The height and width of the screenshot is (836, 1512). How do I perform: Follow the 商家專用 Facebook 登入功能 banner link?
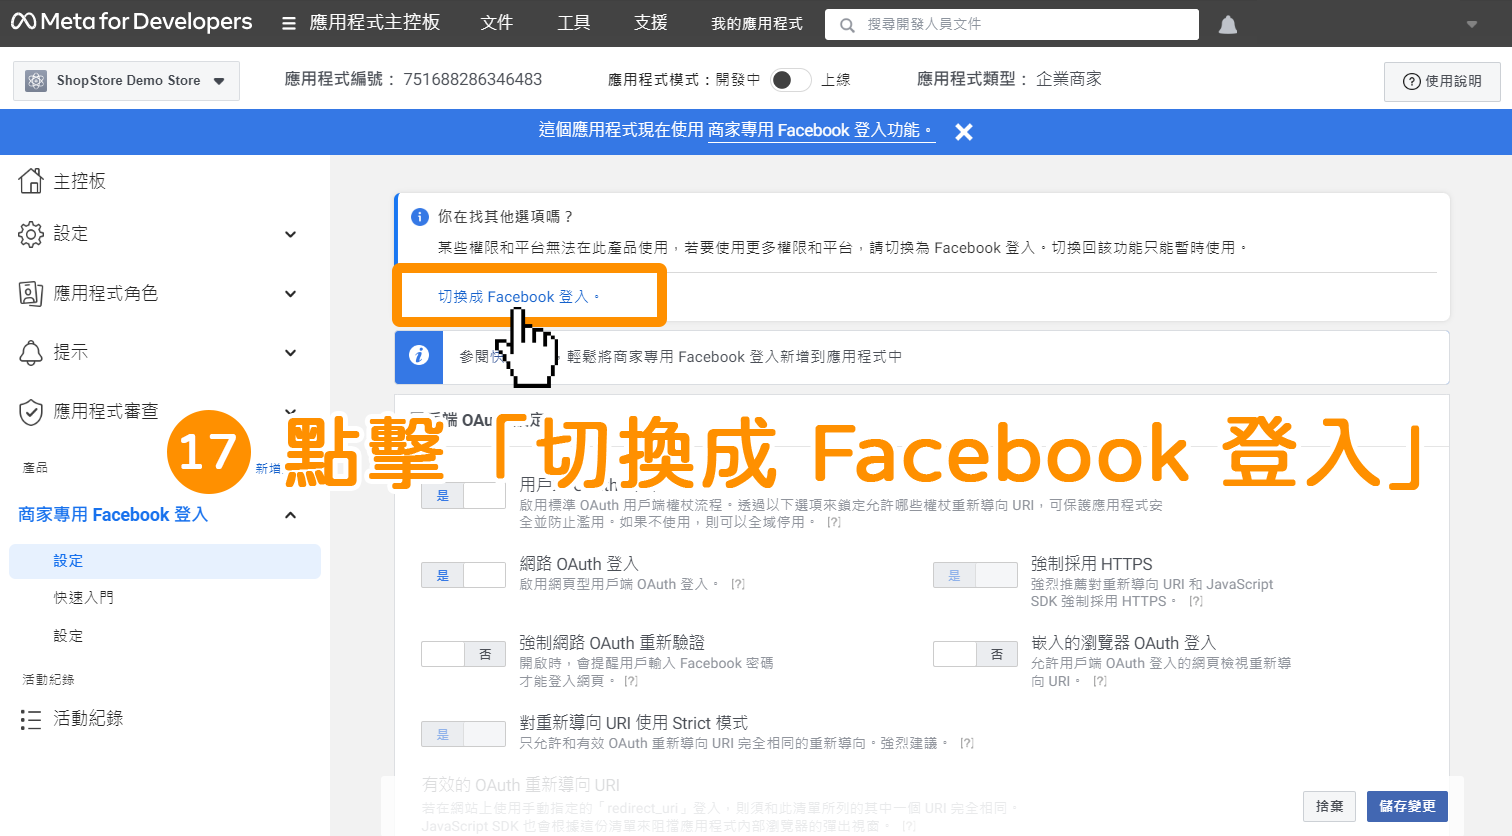tap(821, 130)
